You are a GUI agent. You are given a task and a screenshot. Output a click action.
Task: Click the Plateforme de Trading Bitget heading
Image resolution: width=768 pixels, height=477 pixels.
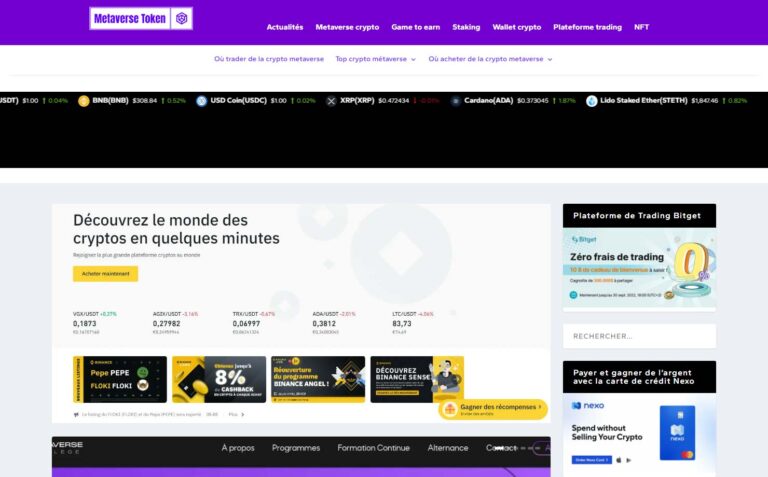click(637, 215)
